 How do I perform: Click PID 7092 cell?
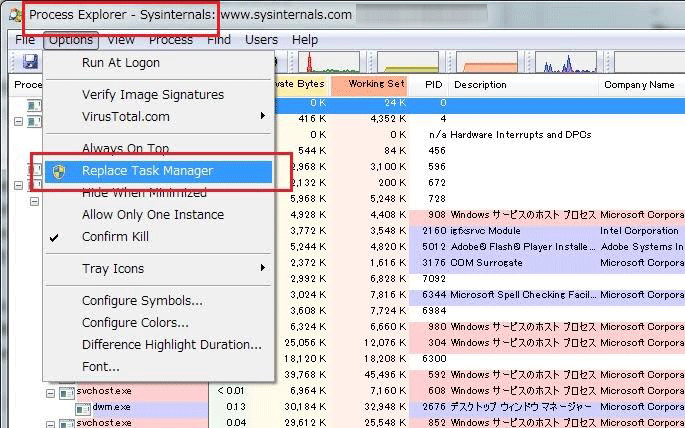[434, 279]
